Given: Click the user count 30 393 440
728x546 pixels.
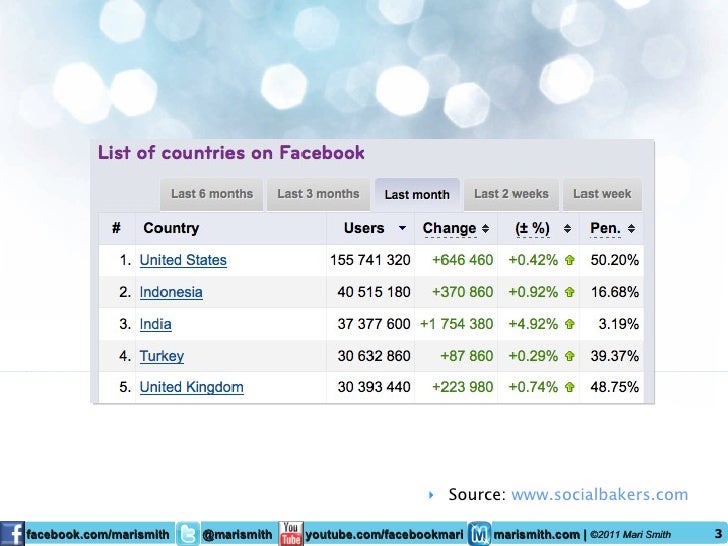Looking at the screenshot, I should [x=374, y=387].
